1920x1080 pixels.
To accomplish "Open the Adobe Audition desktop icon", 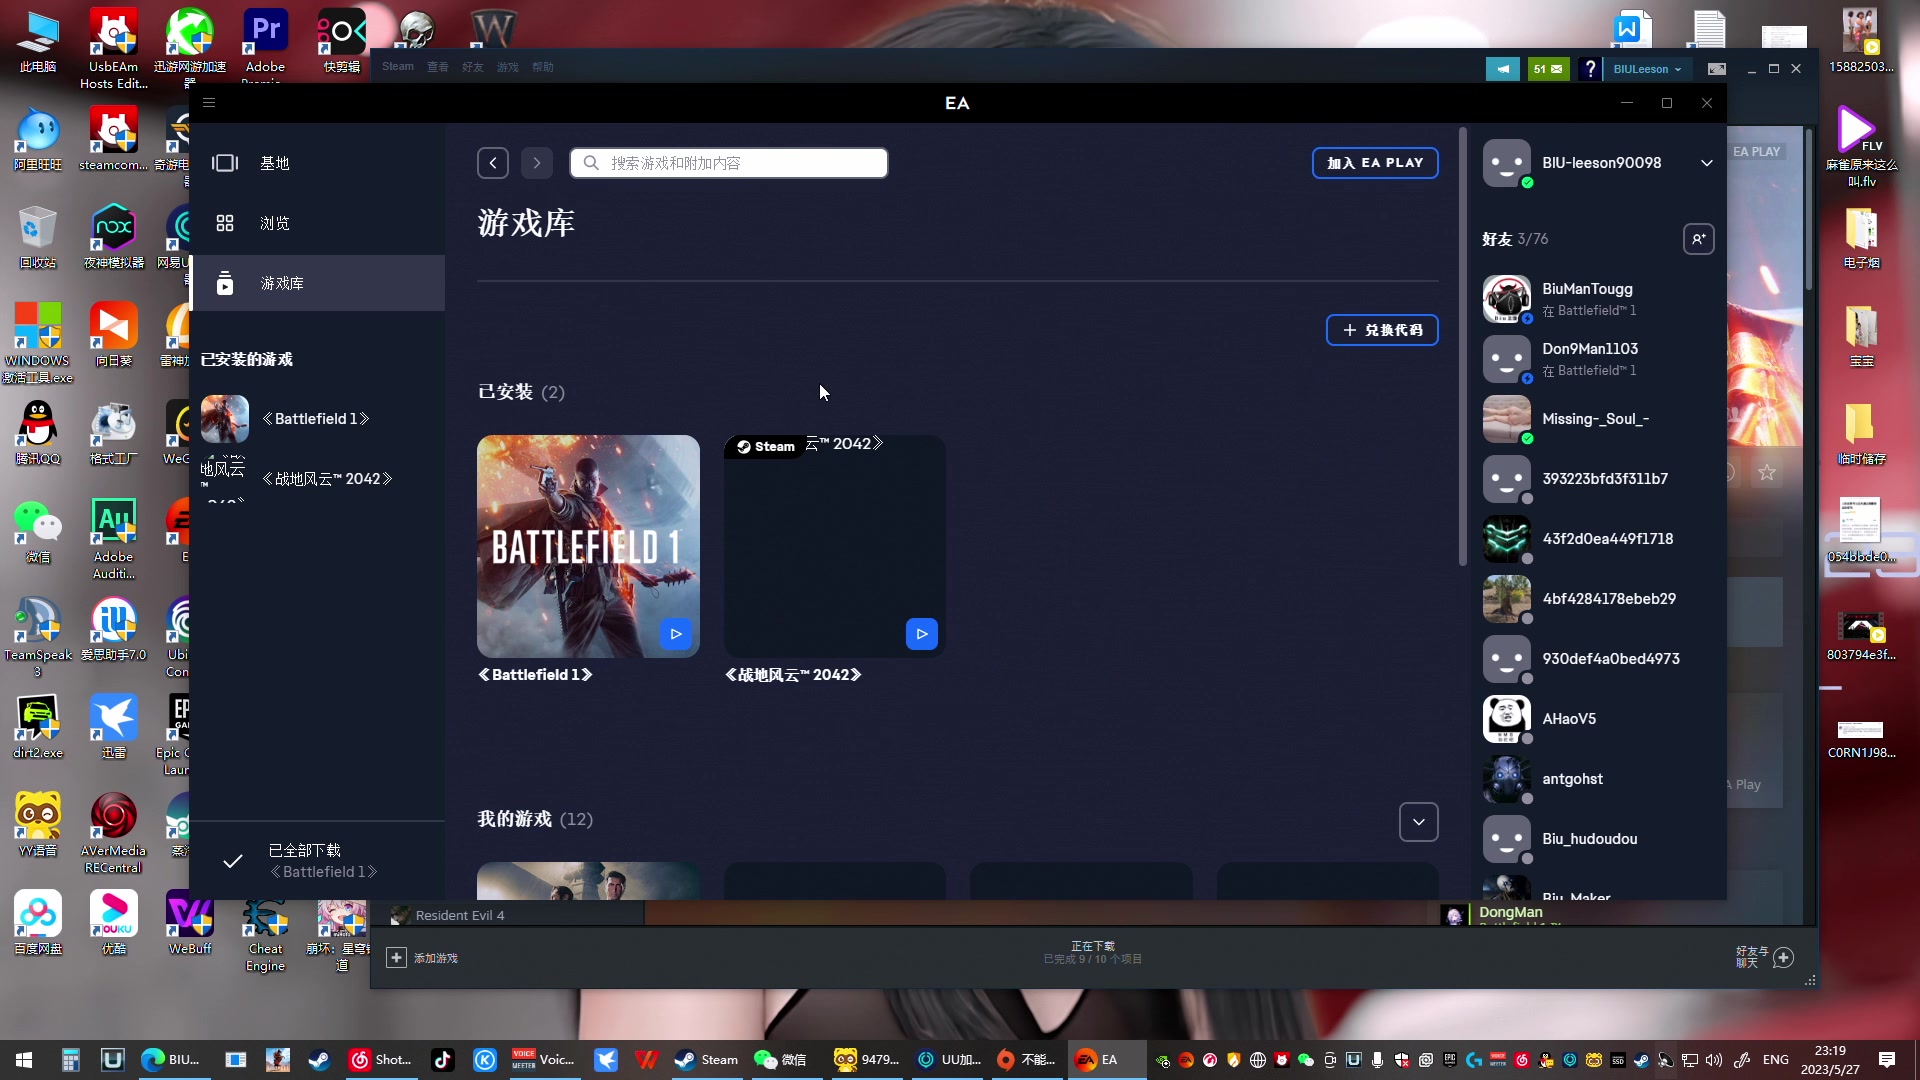I will pos(114,540).
